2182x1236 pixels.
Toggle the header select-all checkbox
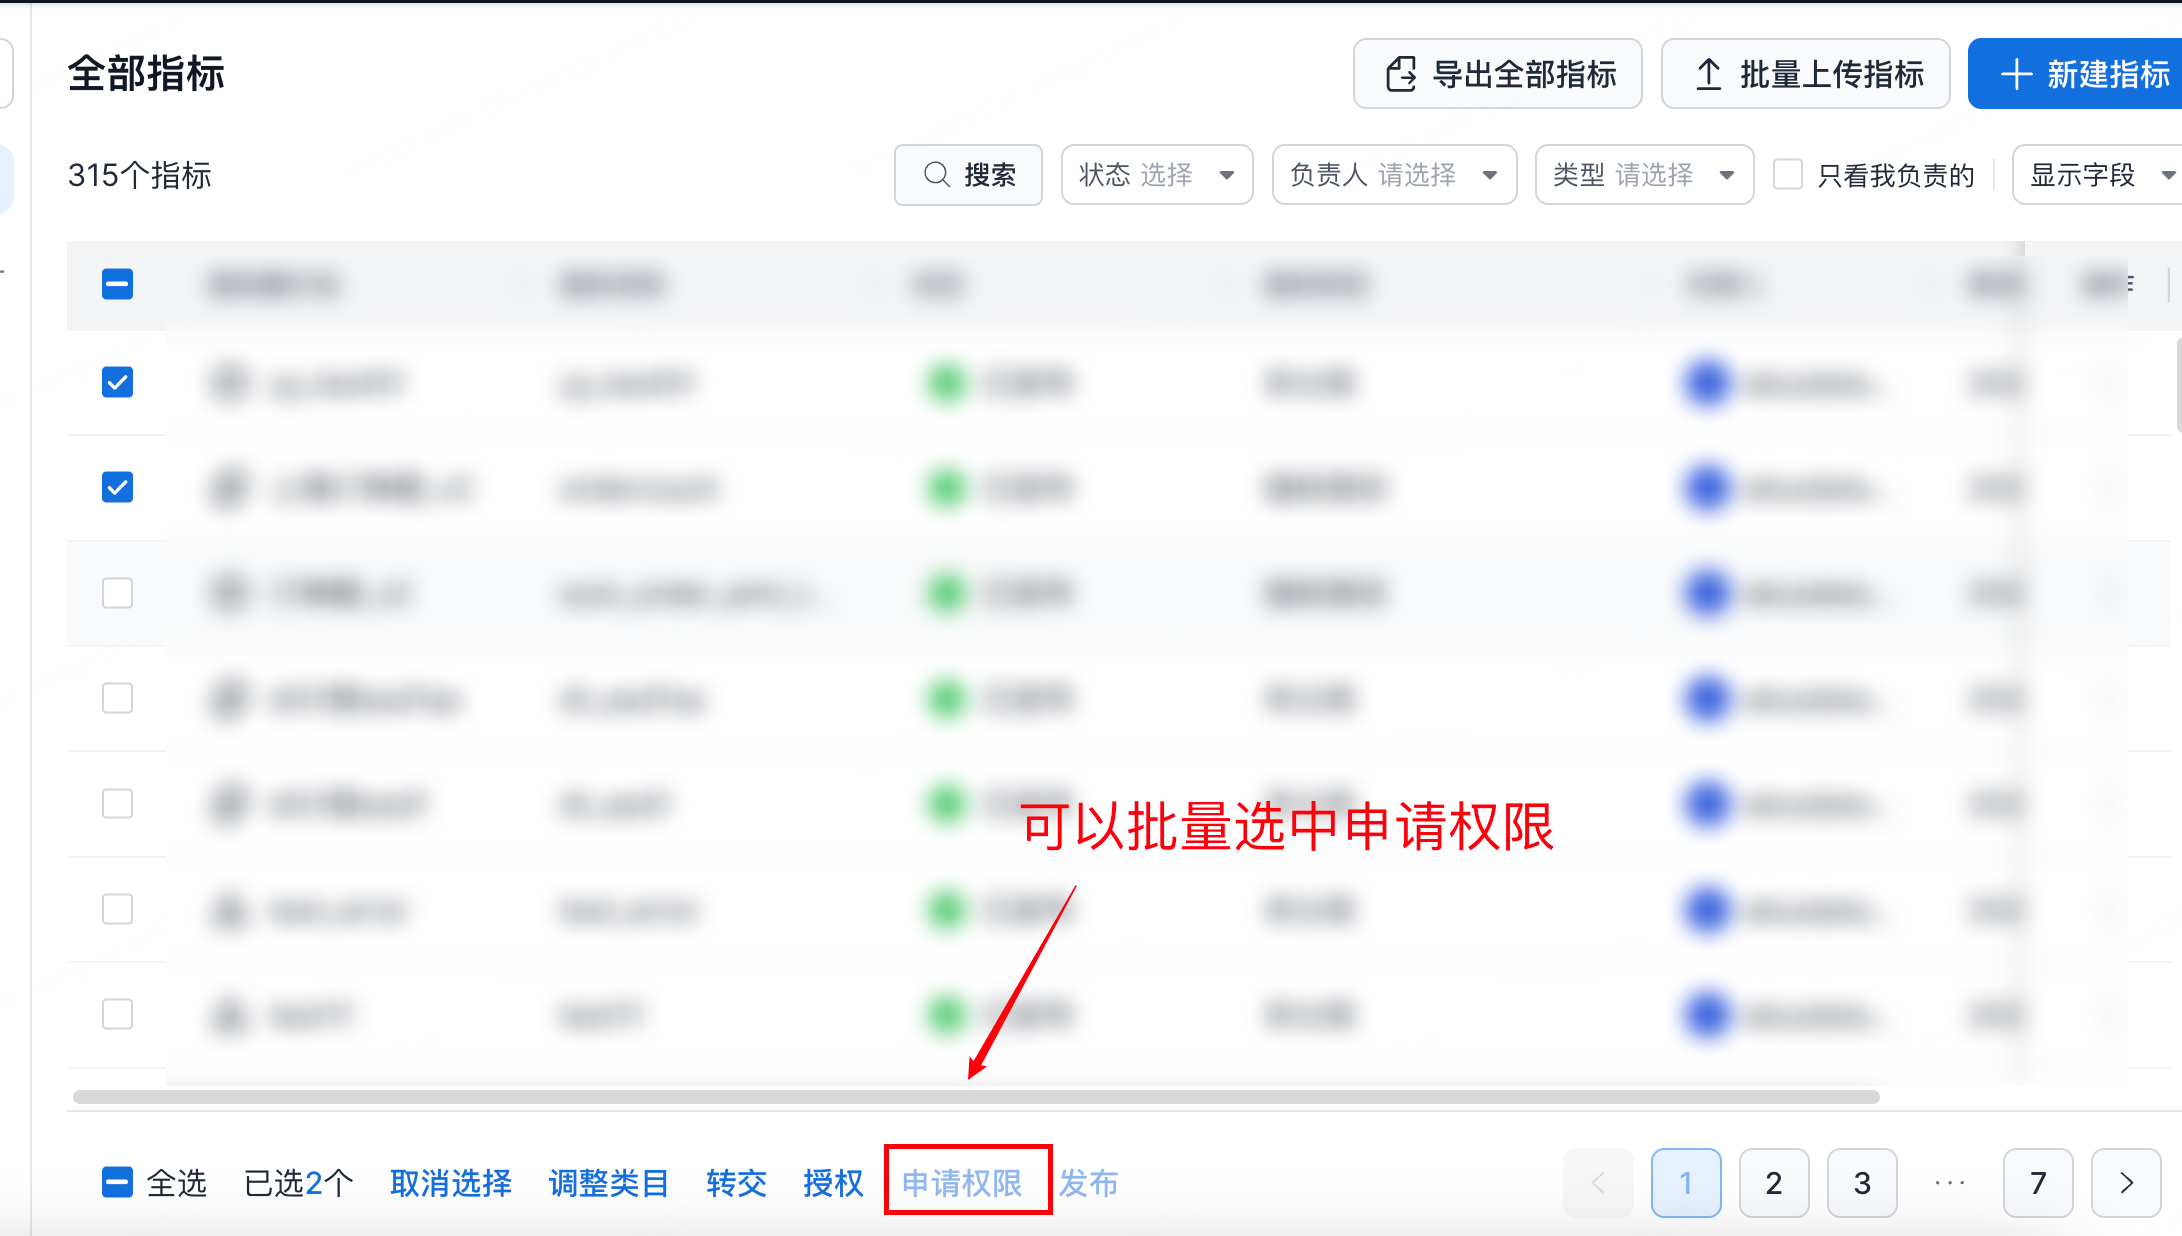point(117,284)
